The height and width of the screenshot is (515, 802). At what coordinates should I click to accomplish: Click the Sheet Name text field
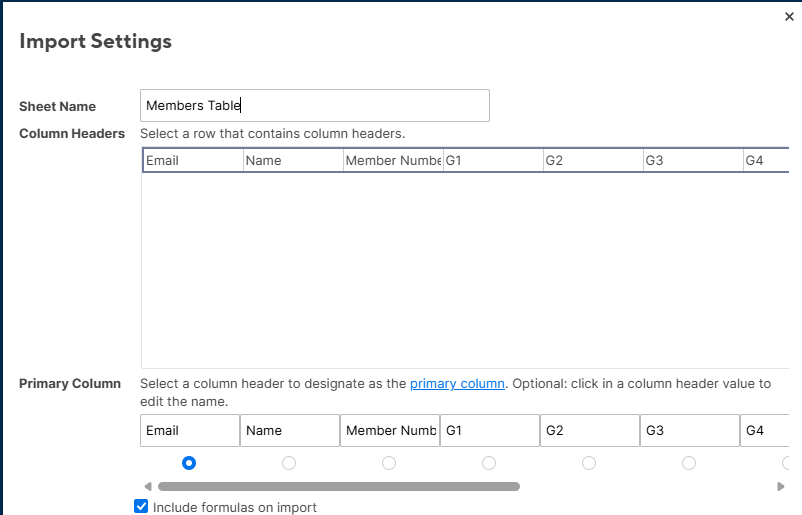315,105
